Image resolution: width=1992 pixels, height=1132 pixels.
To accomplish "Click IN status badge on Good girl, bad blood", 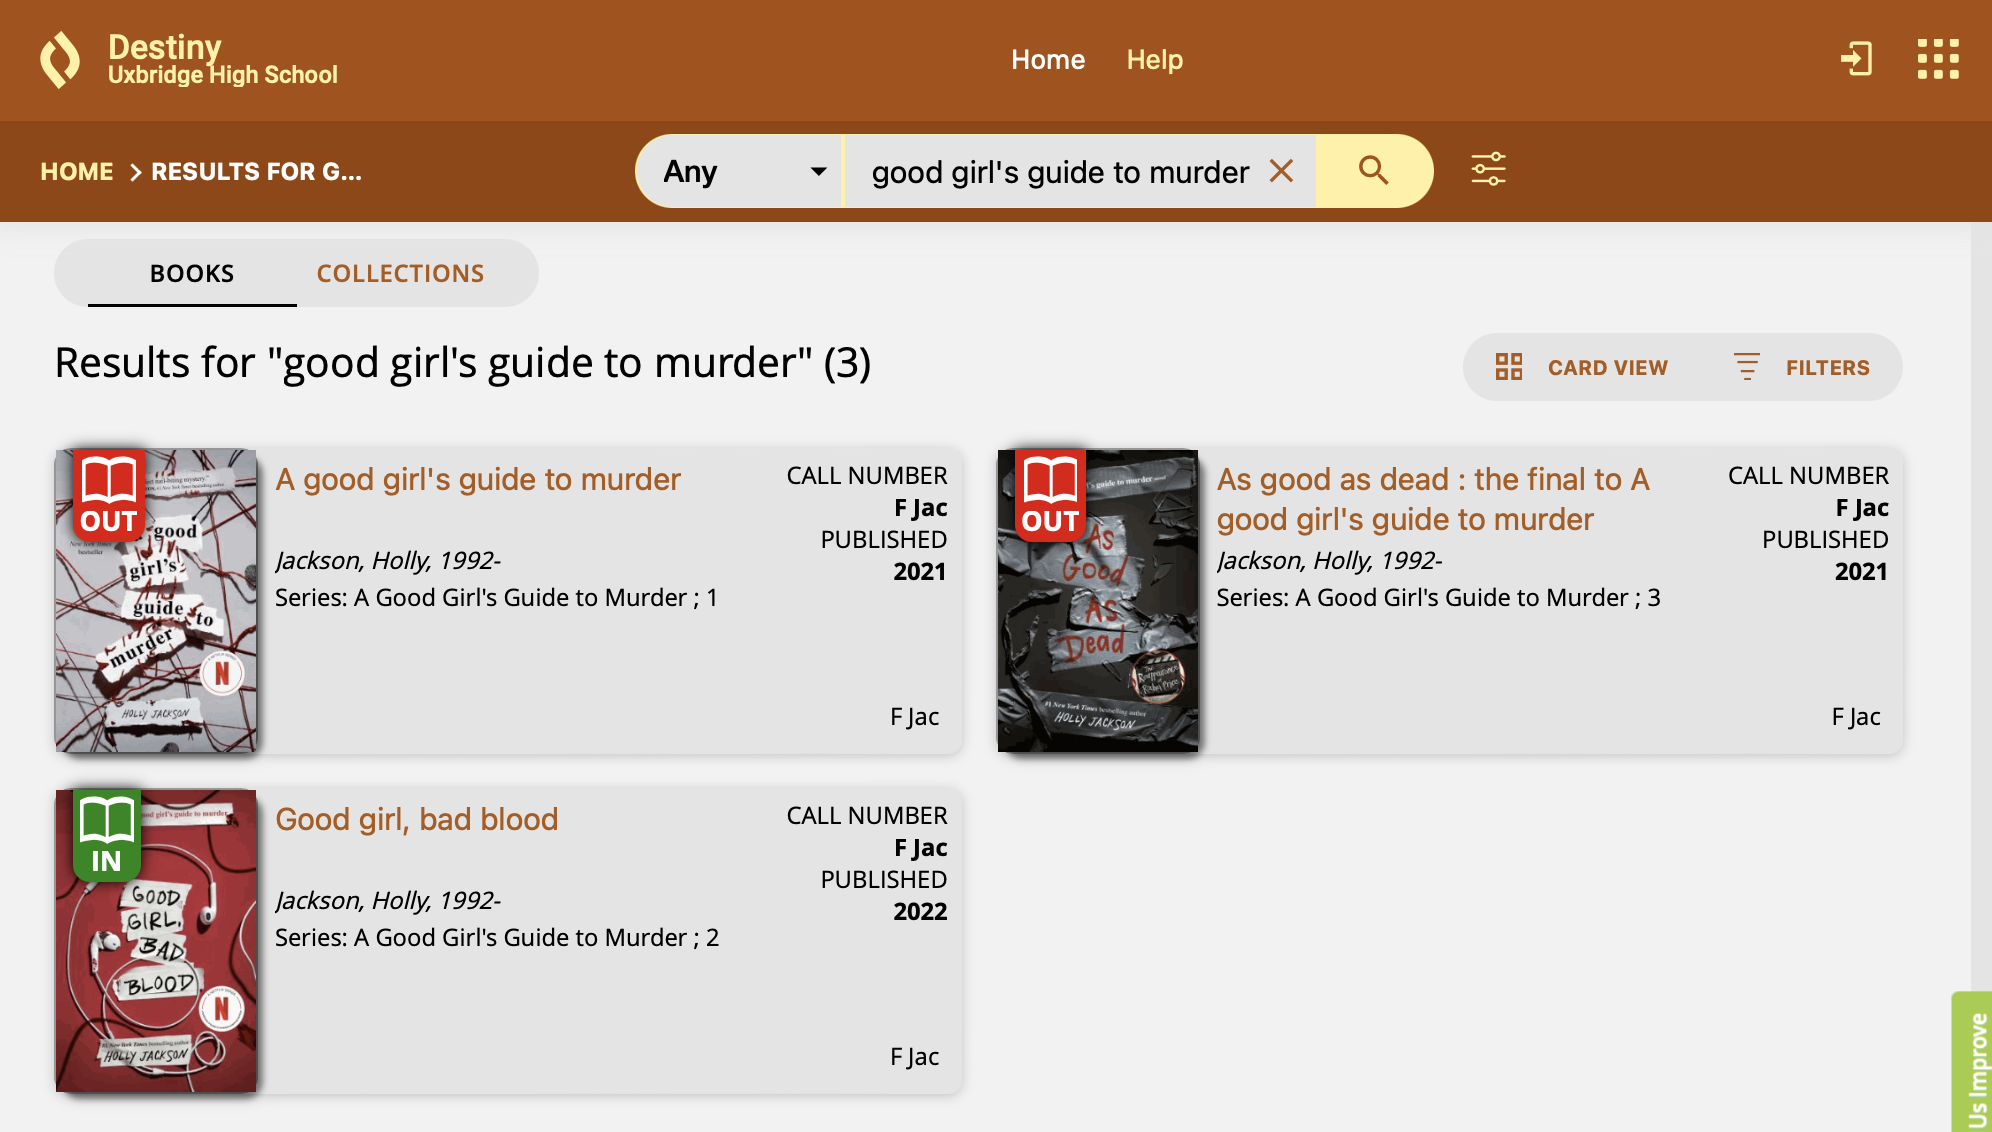I will click(106, 836).
